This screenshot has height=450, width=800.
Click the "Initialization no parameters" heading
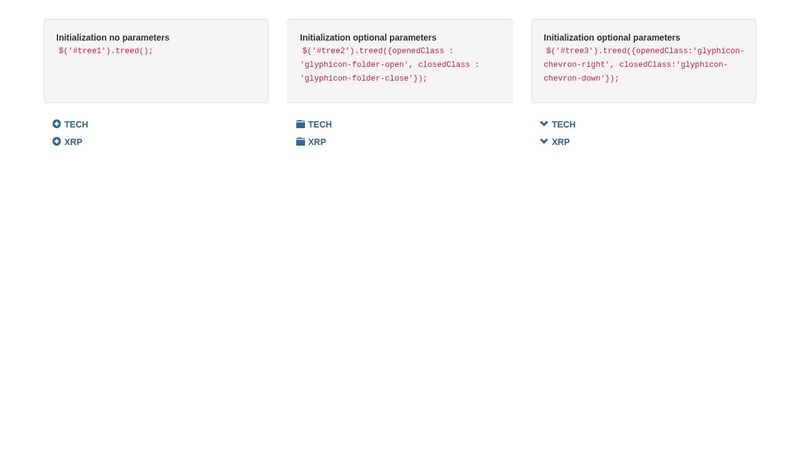click(x=113, y=38)
